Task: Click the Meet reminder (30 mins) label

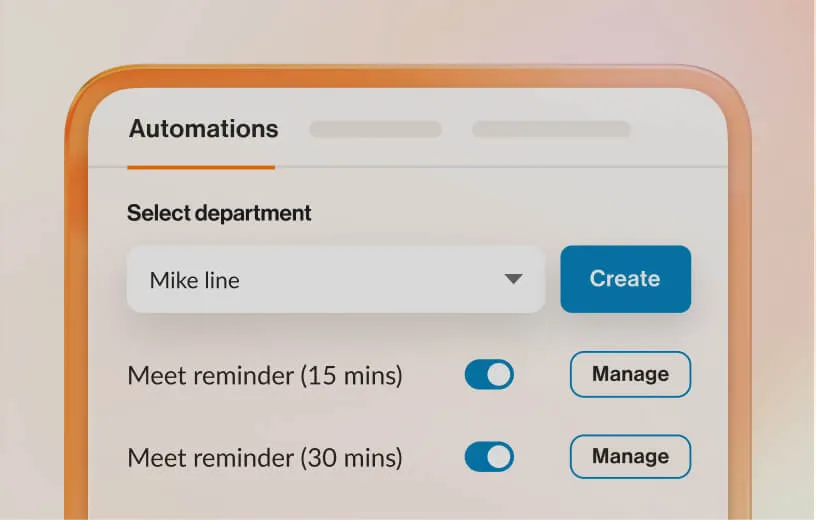Action: tap(265, 458)
